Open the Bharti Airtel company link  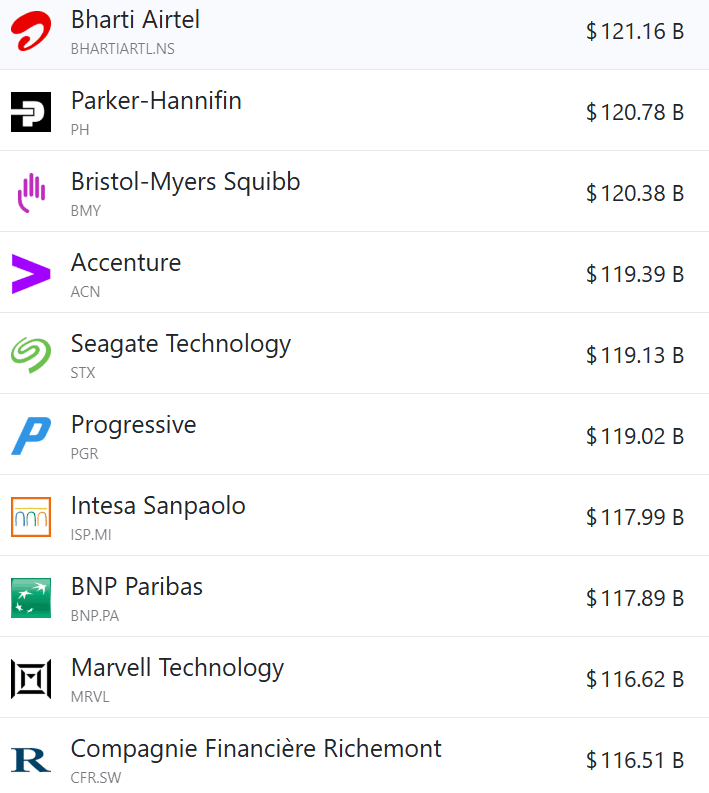point(135,19)
